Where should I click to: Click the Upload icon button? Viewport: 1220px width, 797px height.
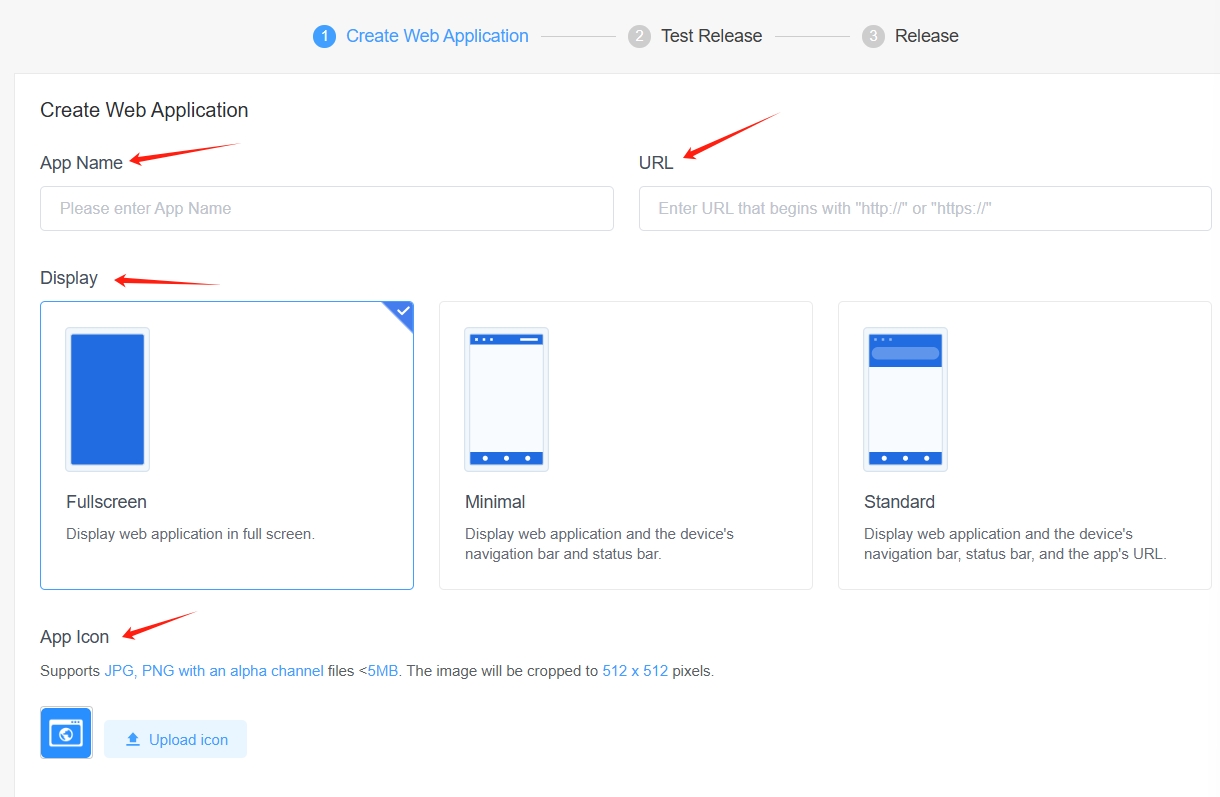click(x=175, y=739)
